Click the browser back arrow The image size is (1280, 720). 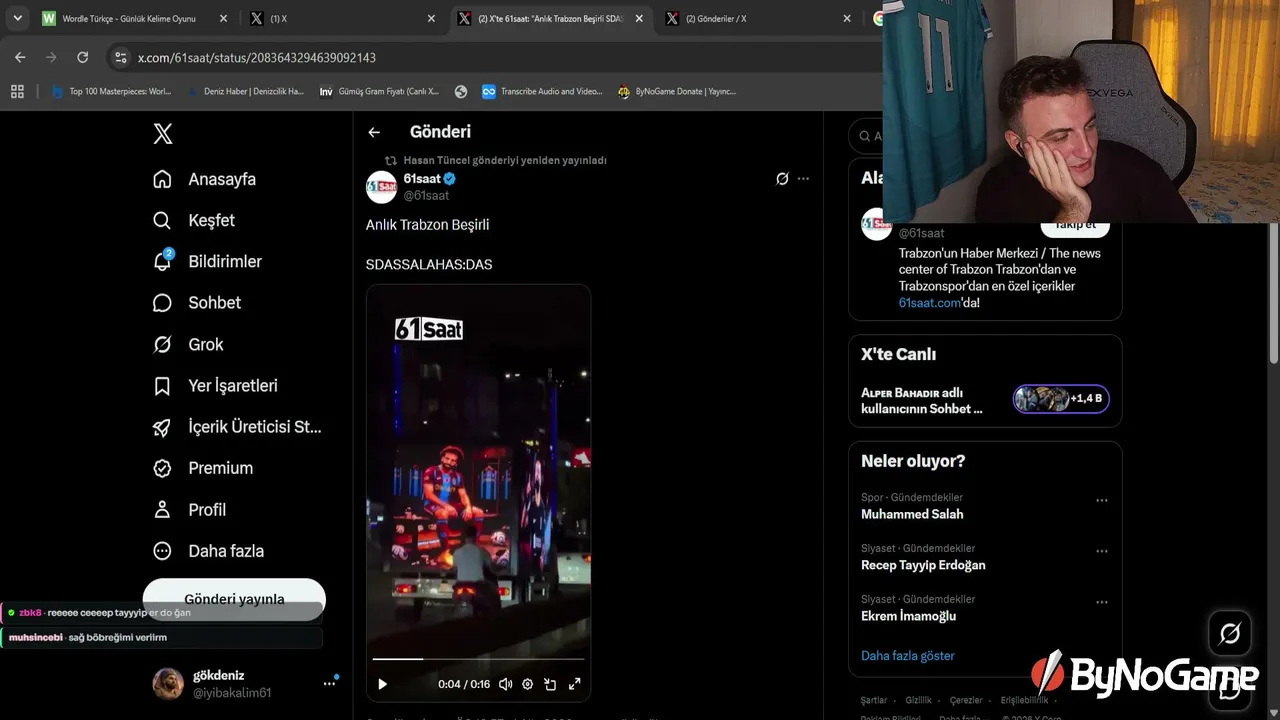tap(20, 57)
